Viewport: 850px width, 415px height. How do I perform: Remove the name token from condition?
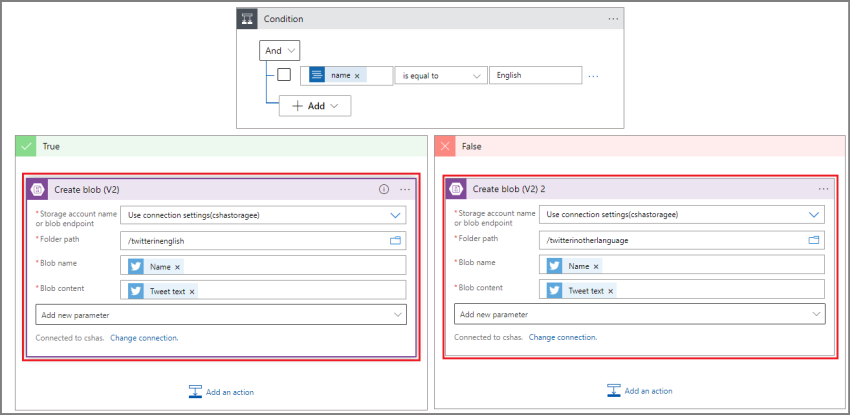(x=357, y=76)
